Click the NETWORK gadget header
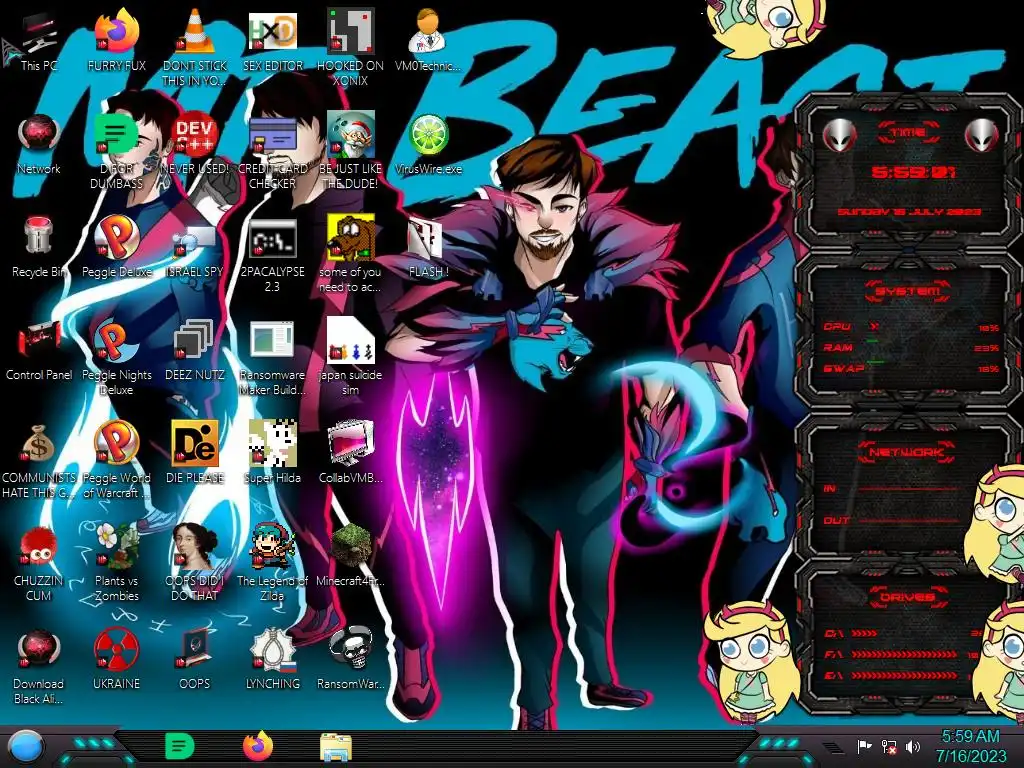The image size is (1024, 768). (906, 451)
